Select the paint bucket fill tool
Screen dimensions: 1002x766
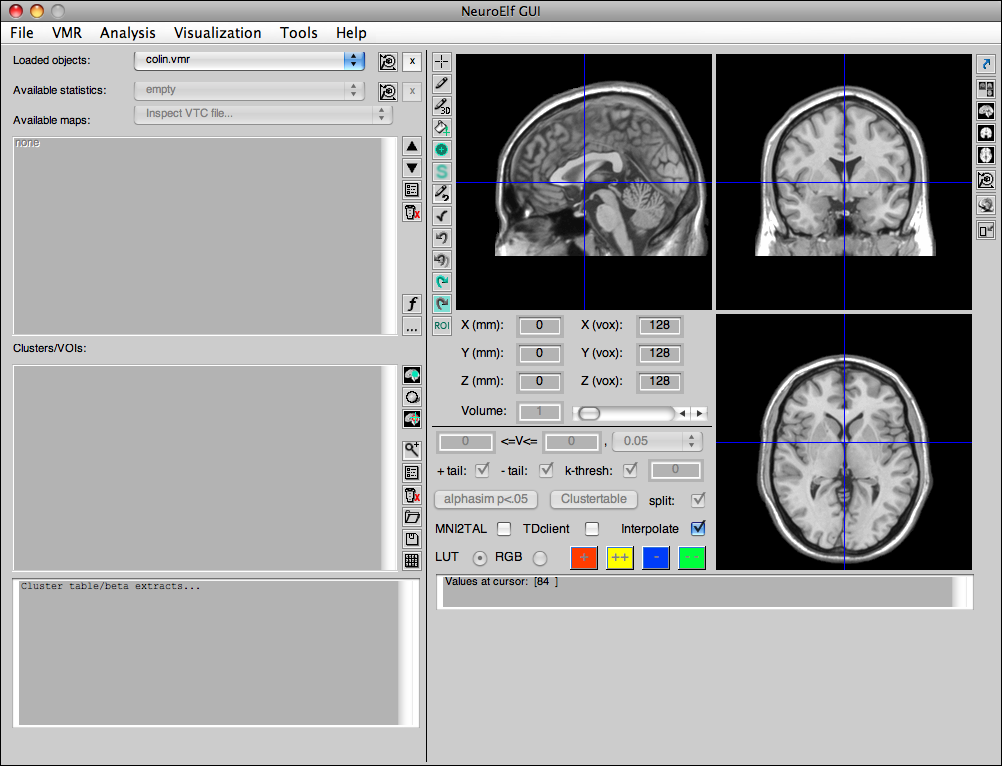click(x=442, y=127)
